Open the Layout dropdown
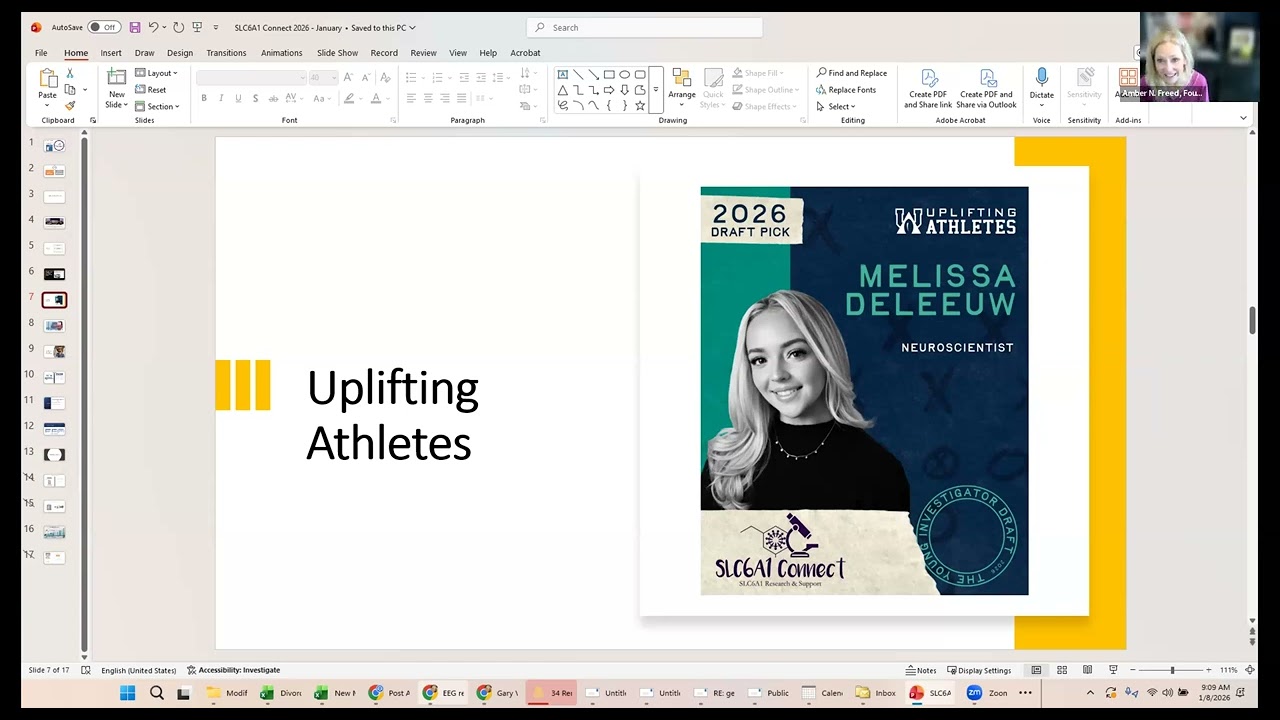The image size is (1280, 720). click(x=156, y=73)
